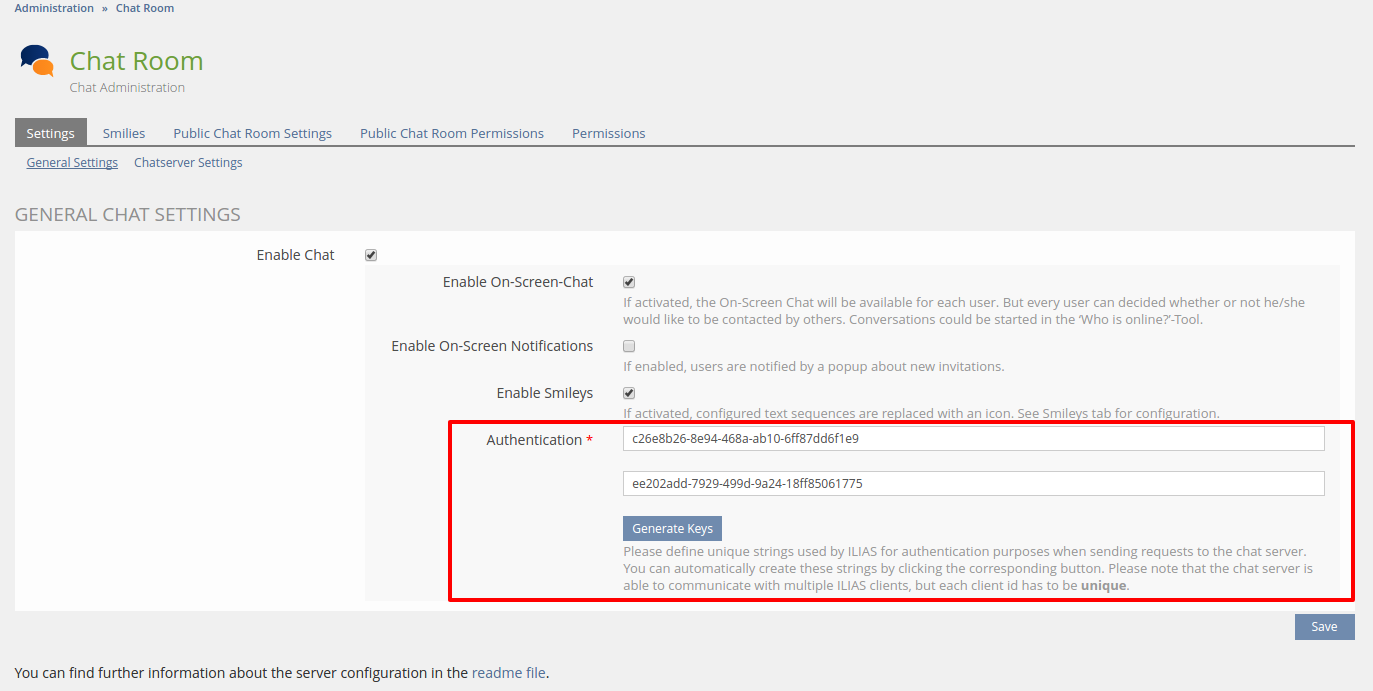Select the Settings tab

click(x=50, y=133)
